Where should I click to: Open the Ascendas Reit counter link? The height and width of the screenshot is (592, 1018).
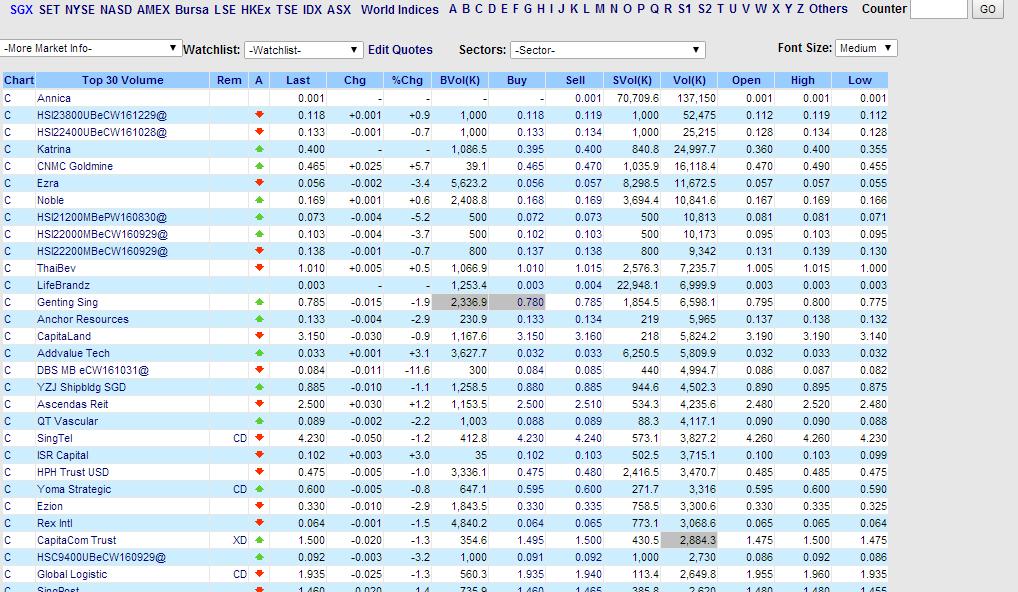click(73, 404)
